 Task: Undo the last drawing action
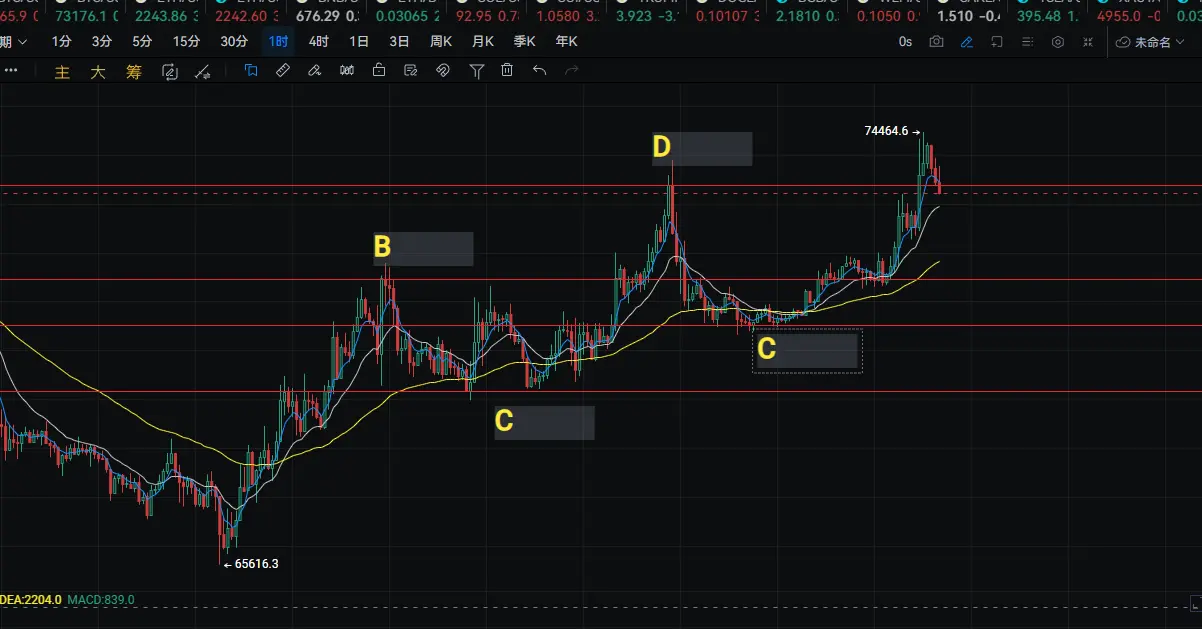(x=539, y=70)
